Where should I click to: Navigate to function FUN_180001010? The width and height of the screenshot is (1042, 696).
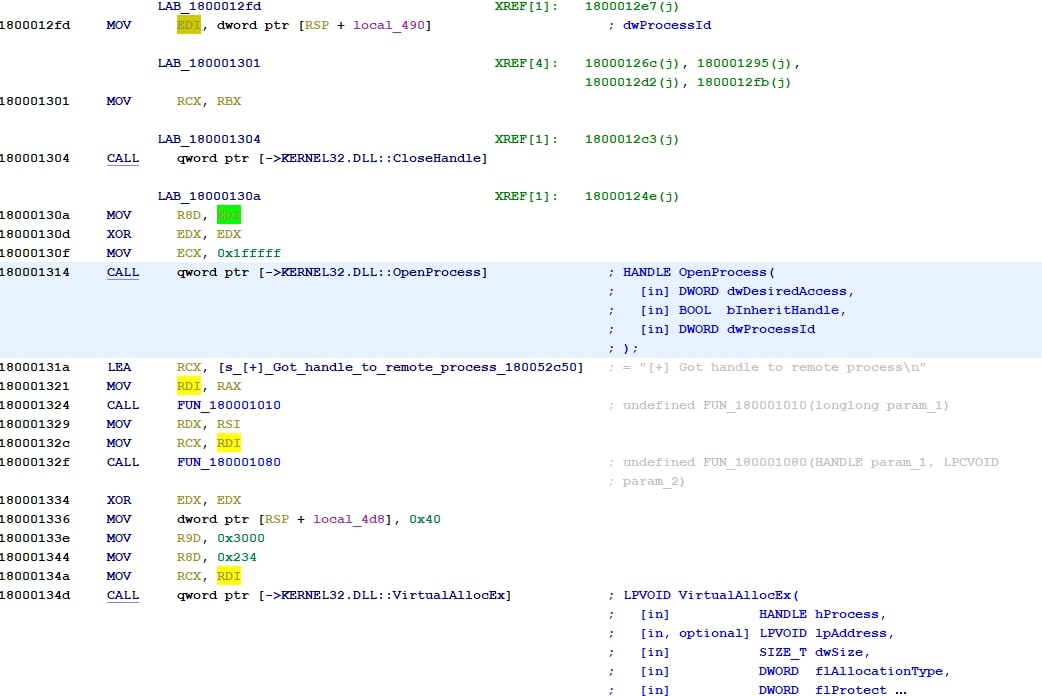coord(228,405)
